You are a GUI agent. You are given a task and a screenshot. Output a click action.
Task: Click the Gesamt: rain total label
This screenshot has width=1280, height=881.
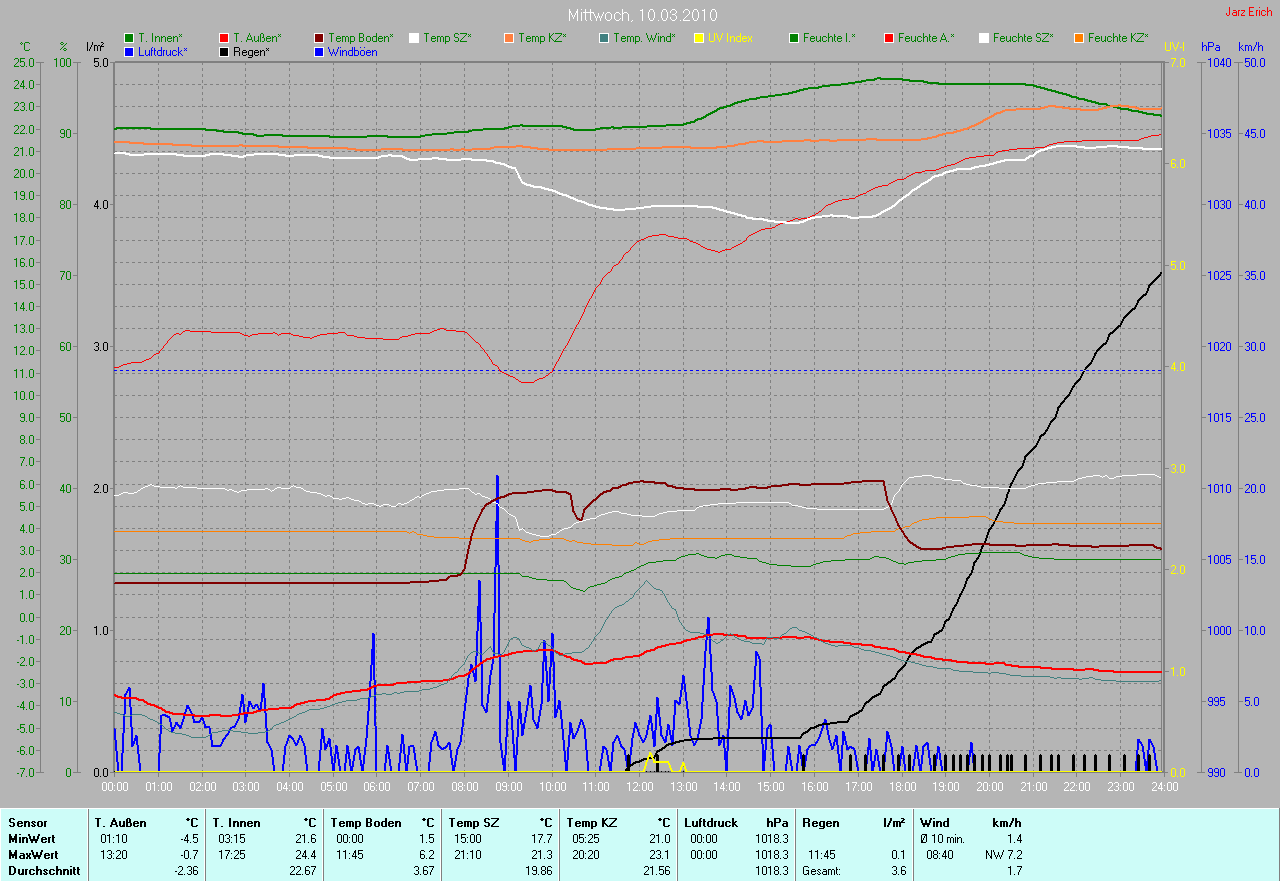pyautogui.click(x=822, y=871)
